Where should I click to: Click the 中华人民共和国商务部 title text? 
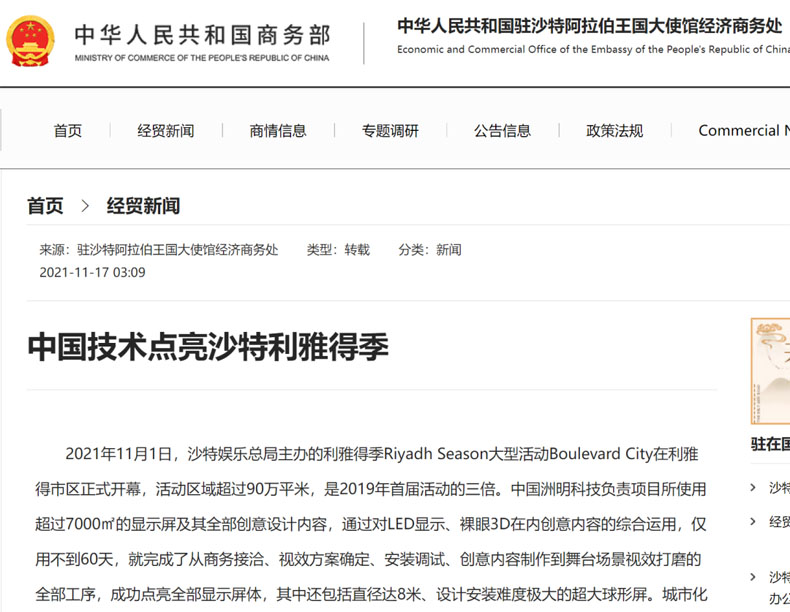[203, 35]
